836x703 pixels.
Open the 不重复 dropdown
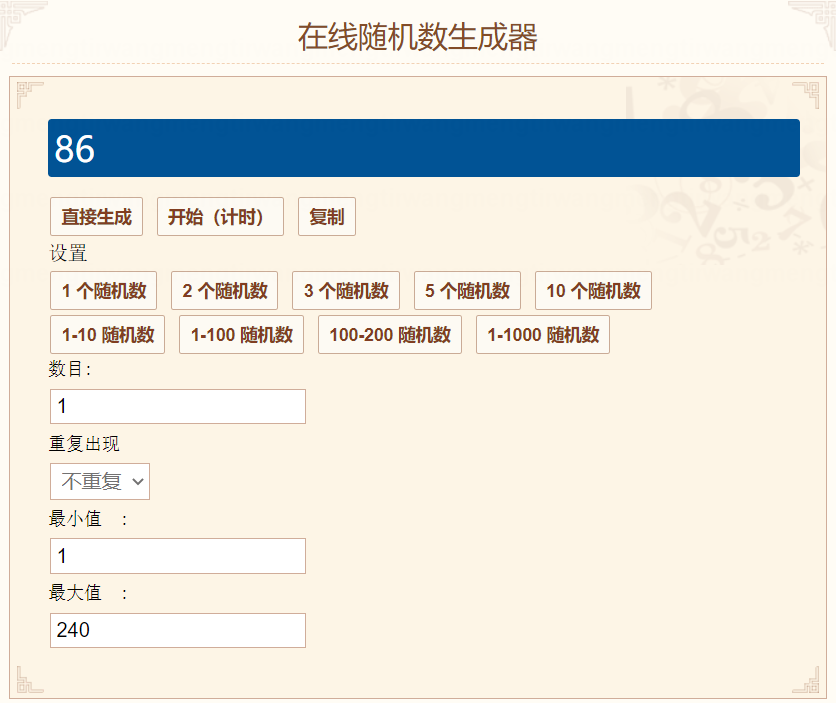100,481
